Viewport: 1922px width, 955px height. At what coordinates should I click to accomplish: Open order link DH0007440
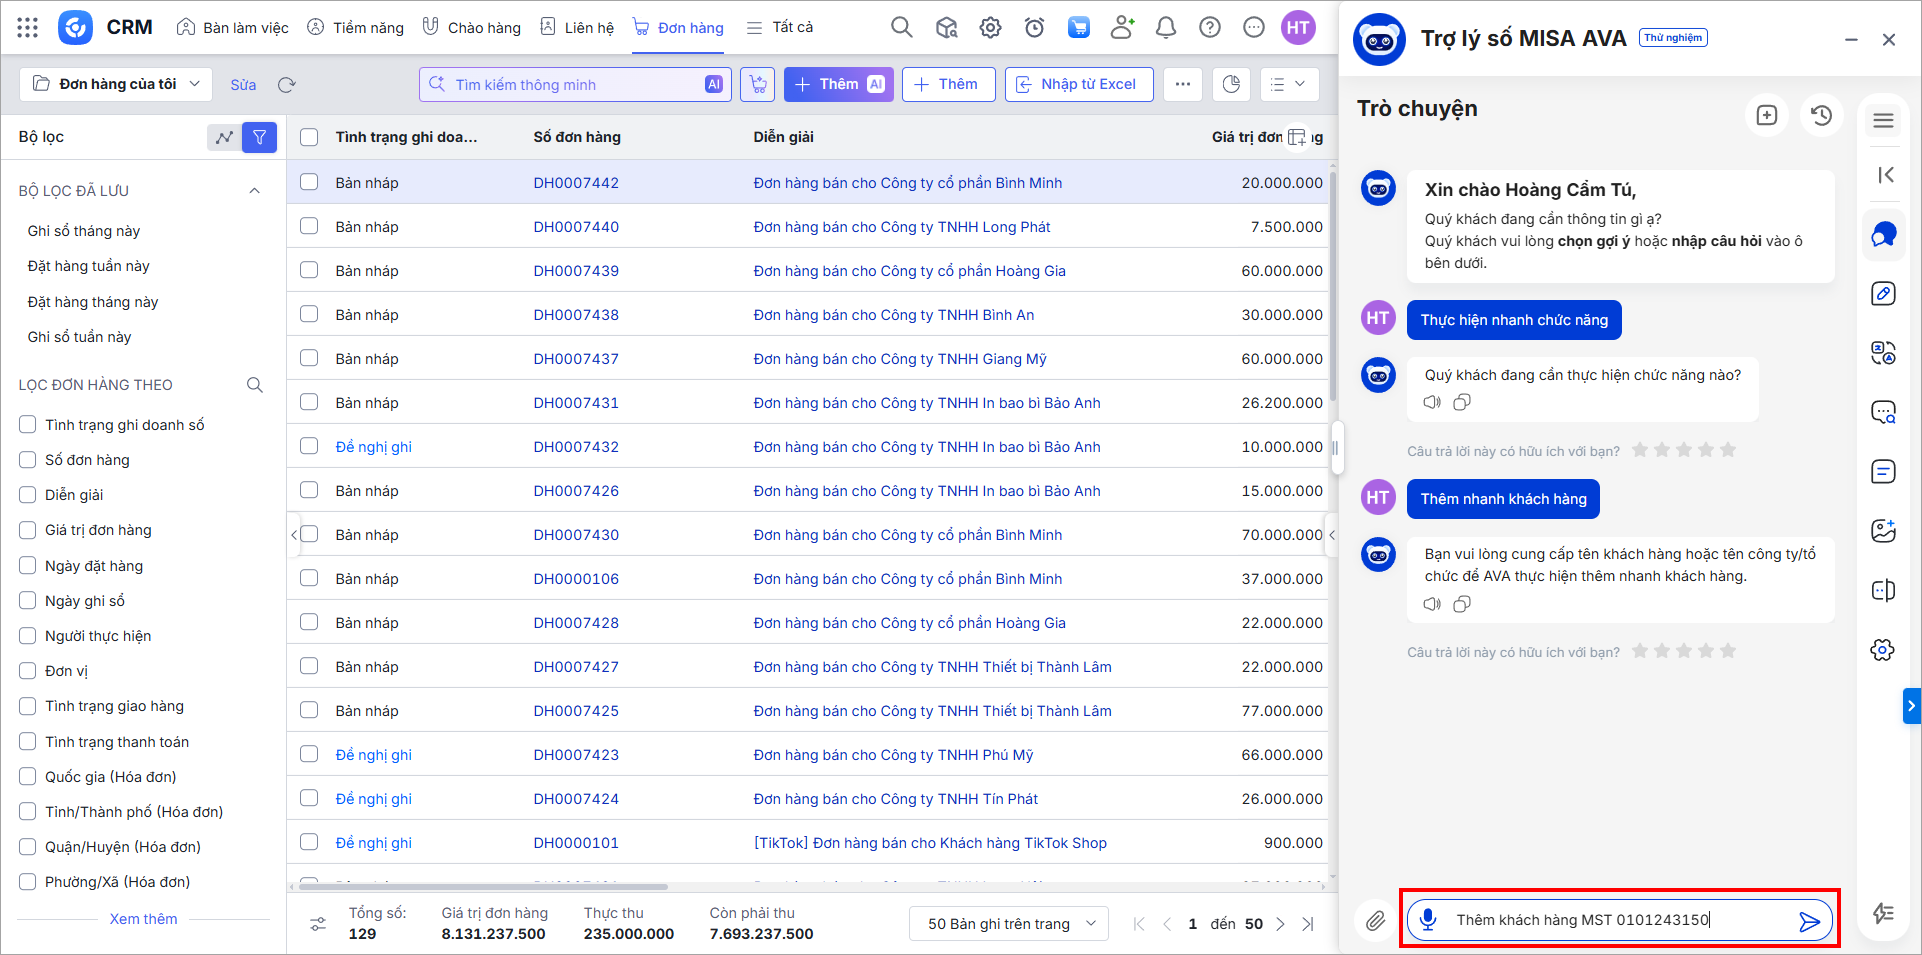pyautogui.click(x=576, y=227)
